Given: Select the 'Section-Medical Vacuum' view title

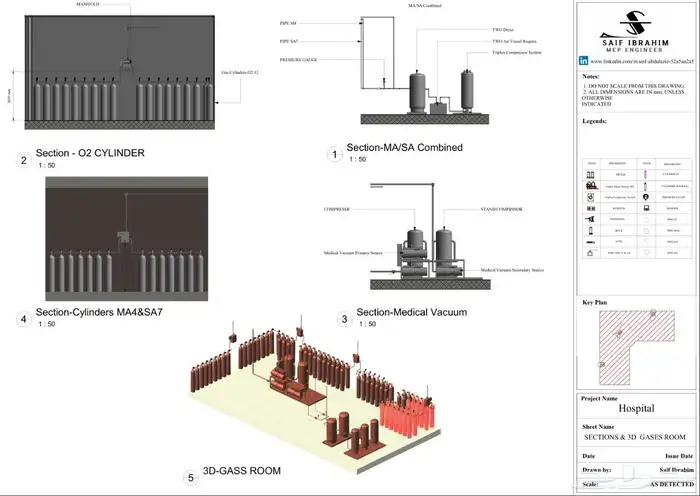Looking at the screenshot, I should (411, 313).
